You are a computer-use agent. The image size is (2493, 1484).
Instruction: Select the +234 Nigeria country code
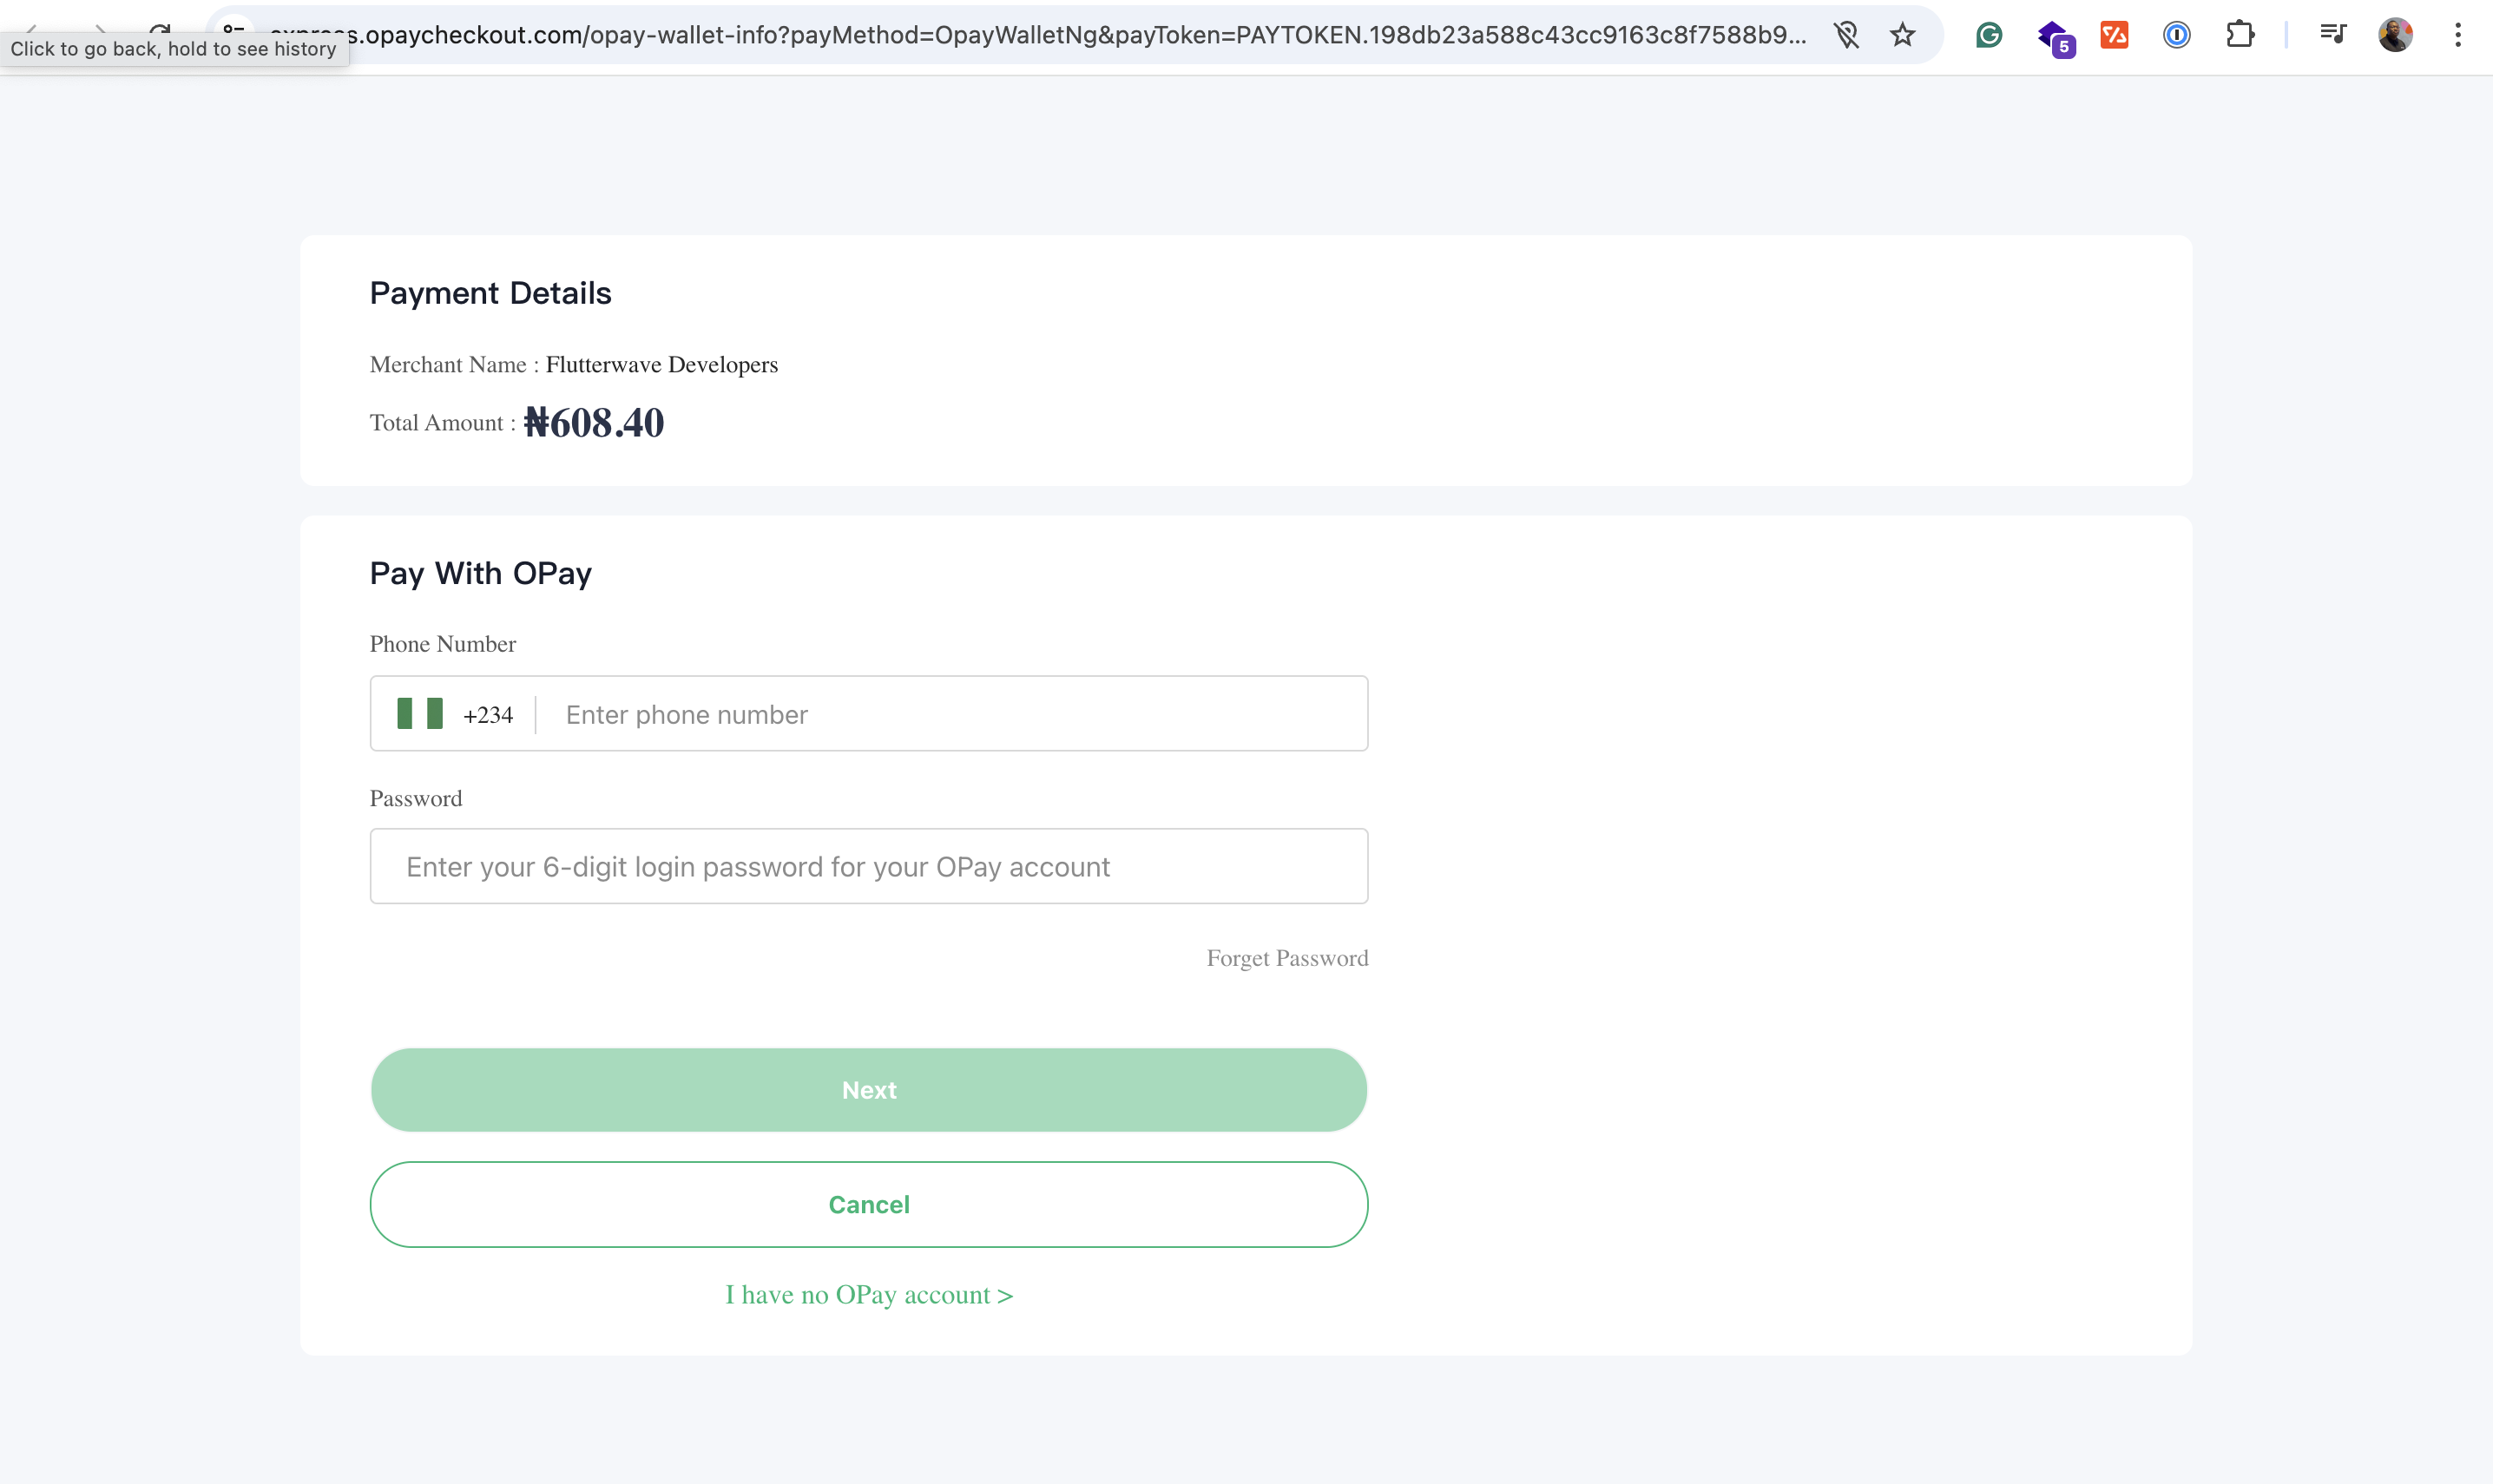click(455, 714)
